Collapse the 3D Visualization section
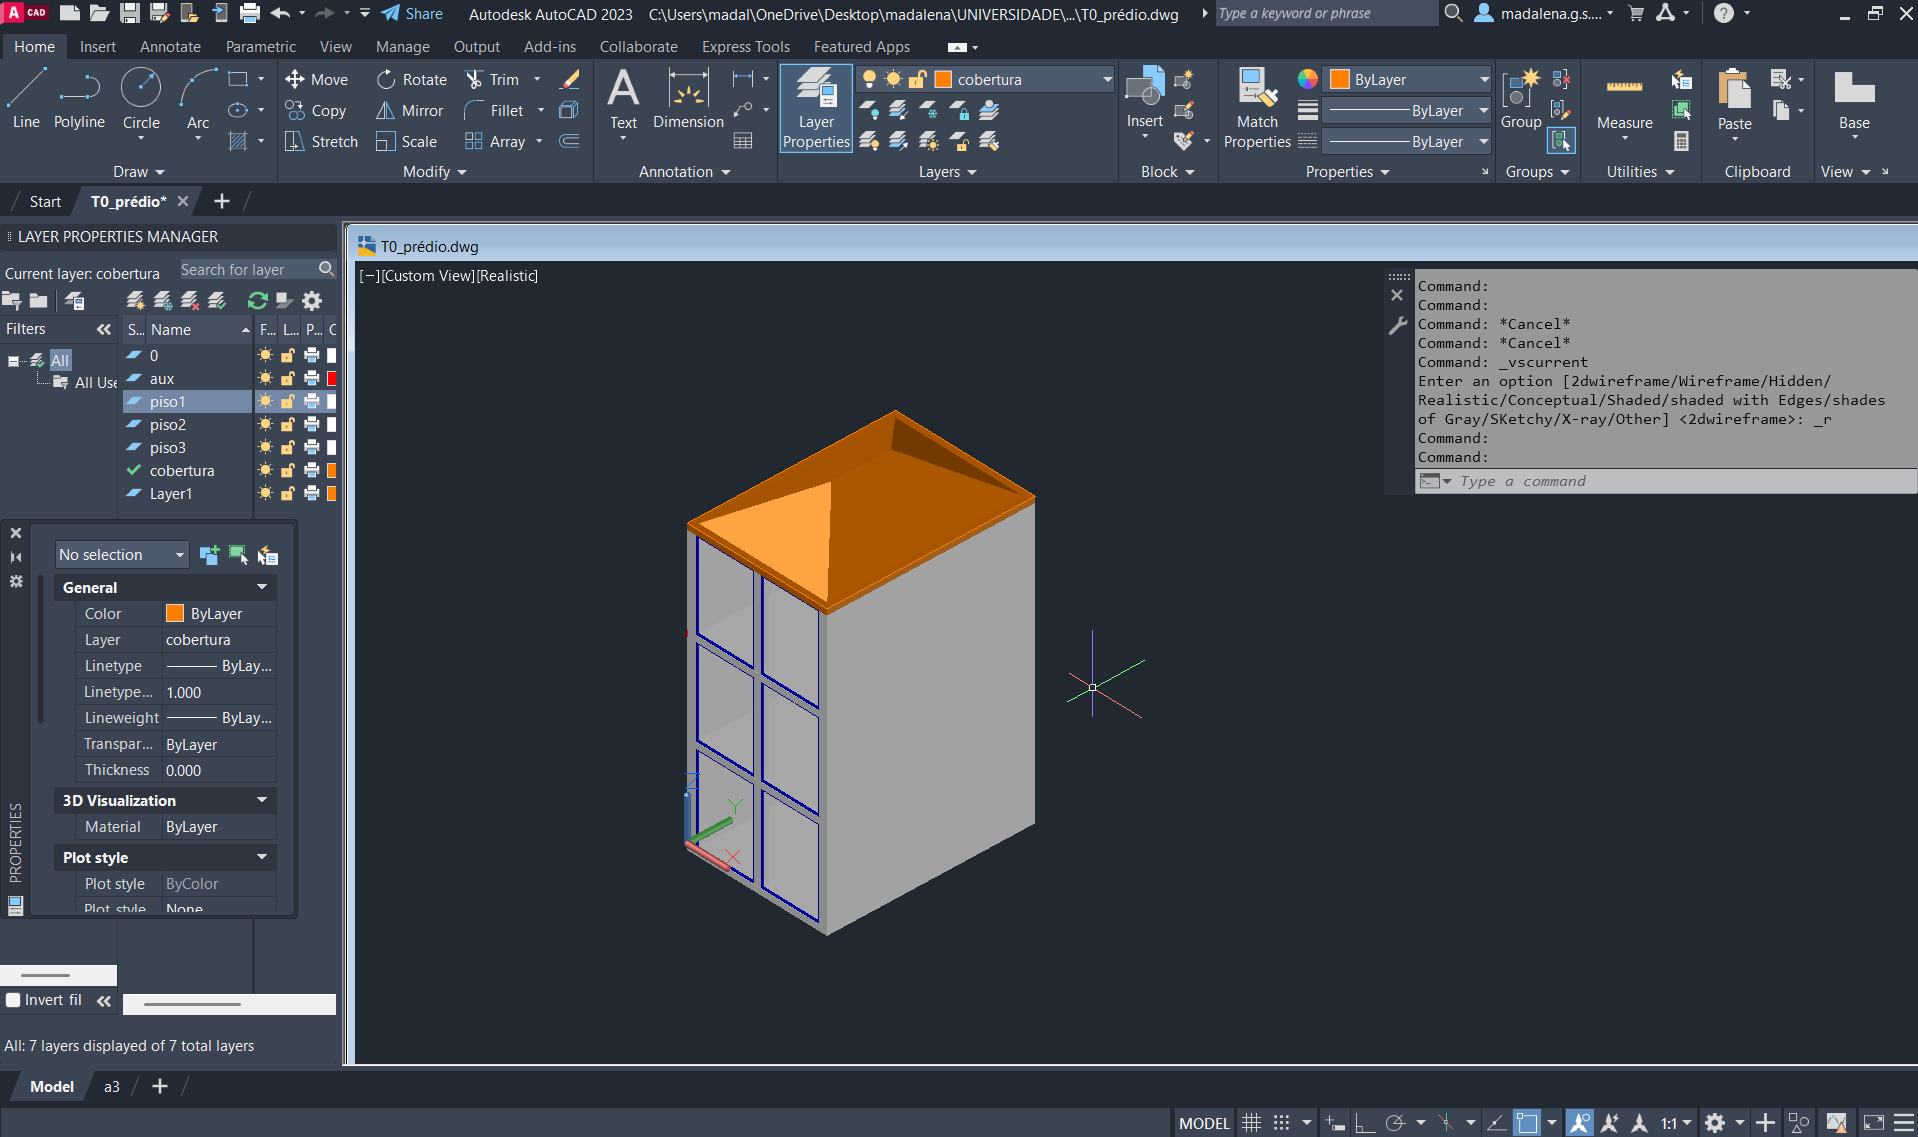Viewport: 1918px width, 1137px height. (x=262, y=801)
